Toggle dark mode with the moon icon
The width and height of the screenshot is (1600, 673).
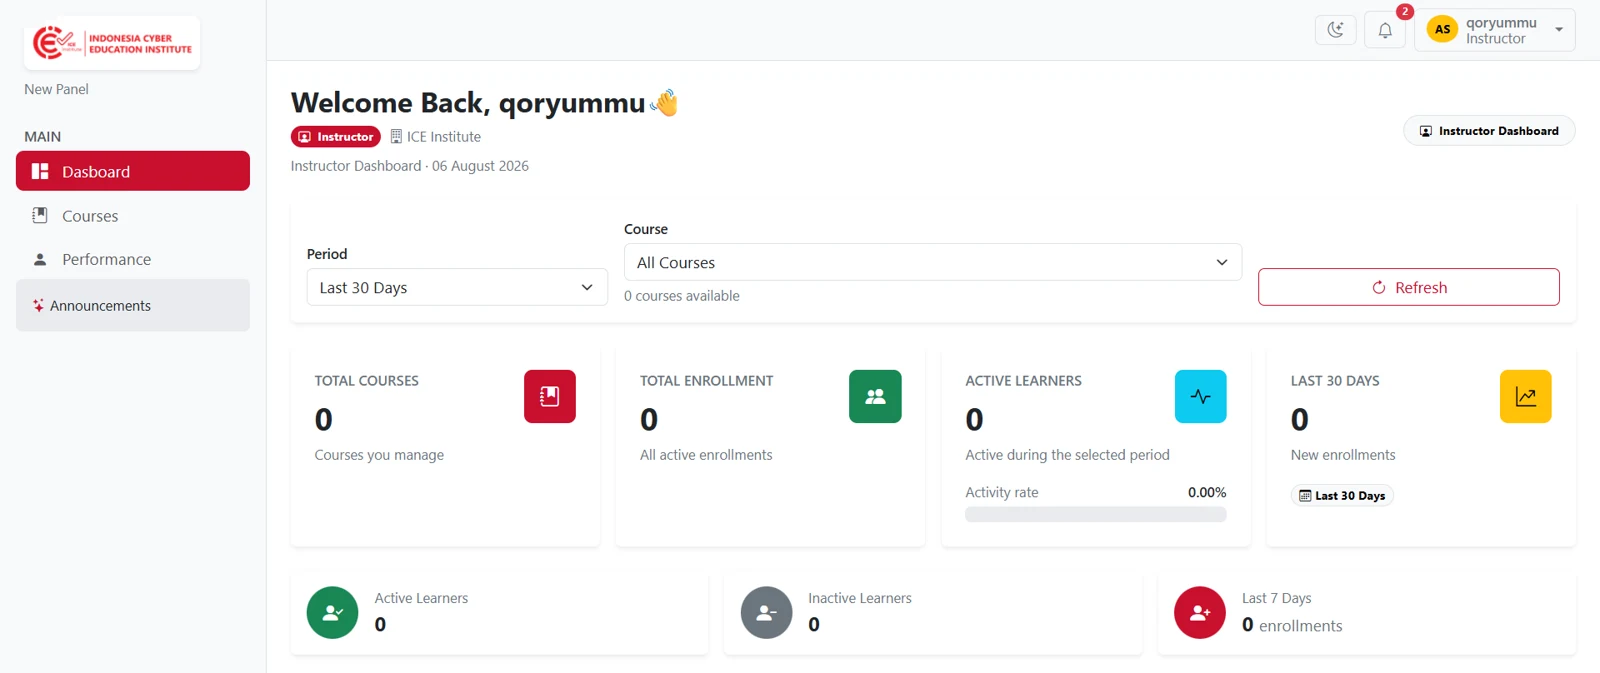(x=1335, y=30)
